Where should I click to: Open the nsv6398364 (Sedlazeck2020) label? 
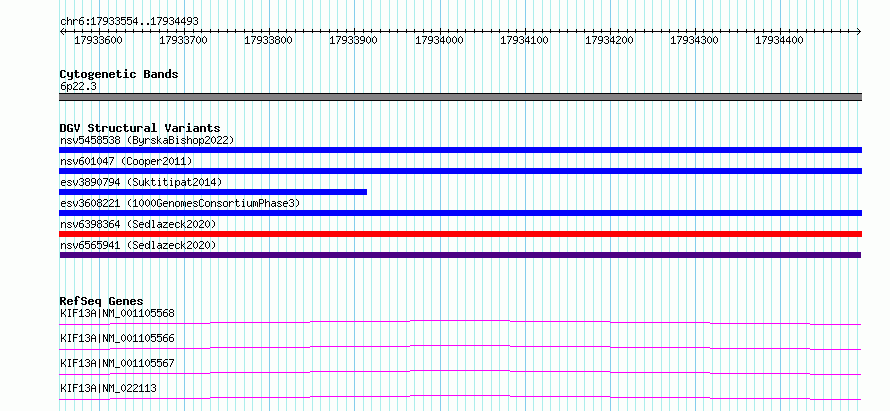tap(138, 225)
